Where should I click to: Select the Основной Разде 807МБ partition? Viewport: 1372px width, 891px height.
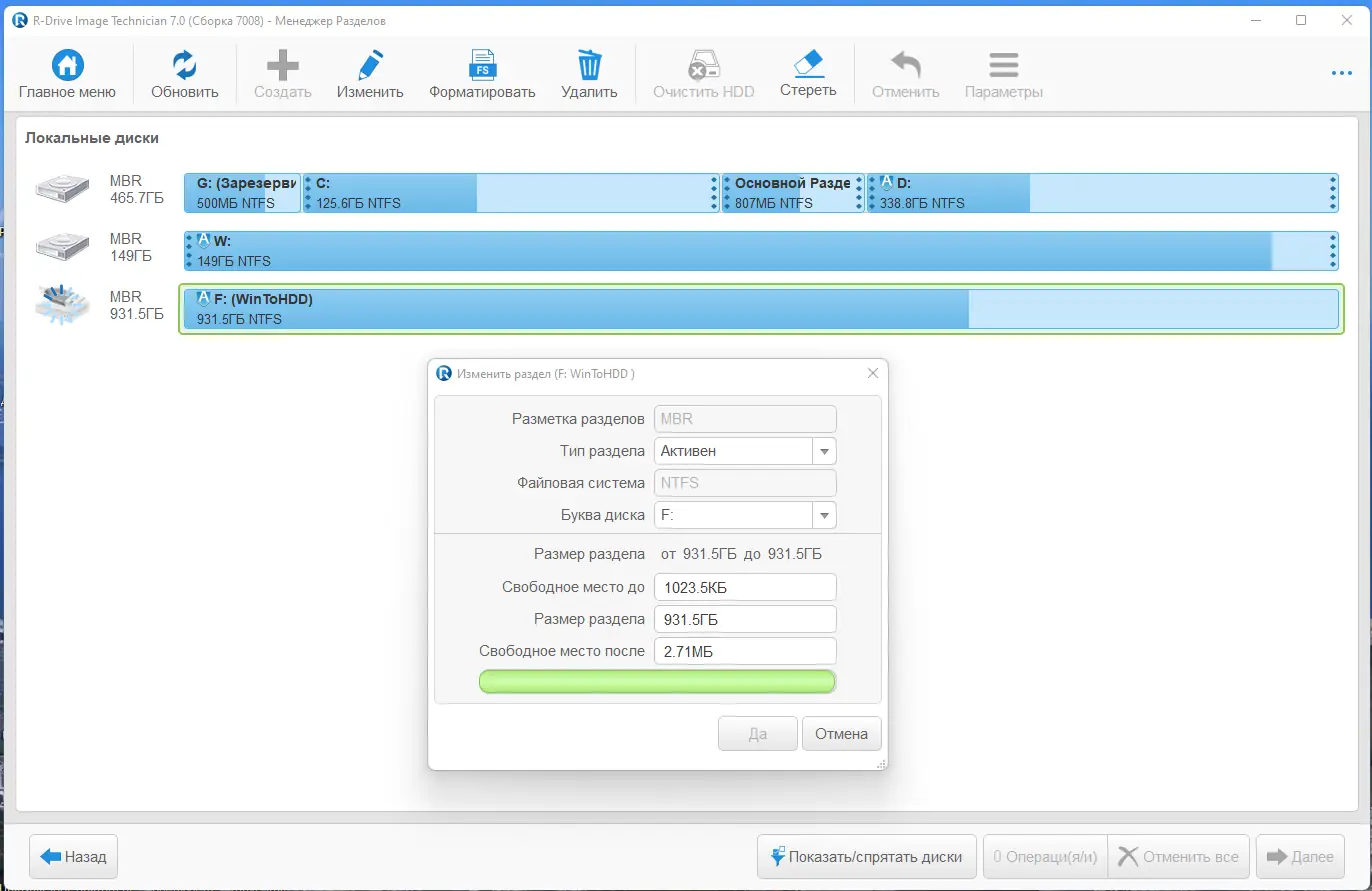[x=793, y=193]
